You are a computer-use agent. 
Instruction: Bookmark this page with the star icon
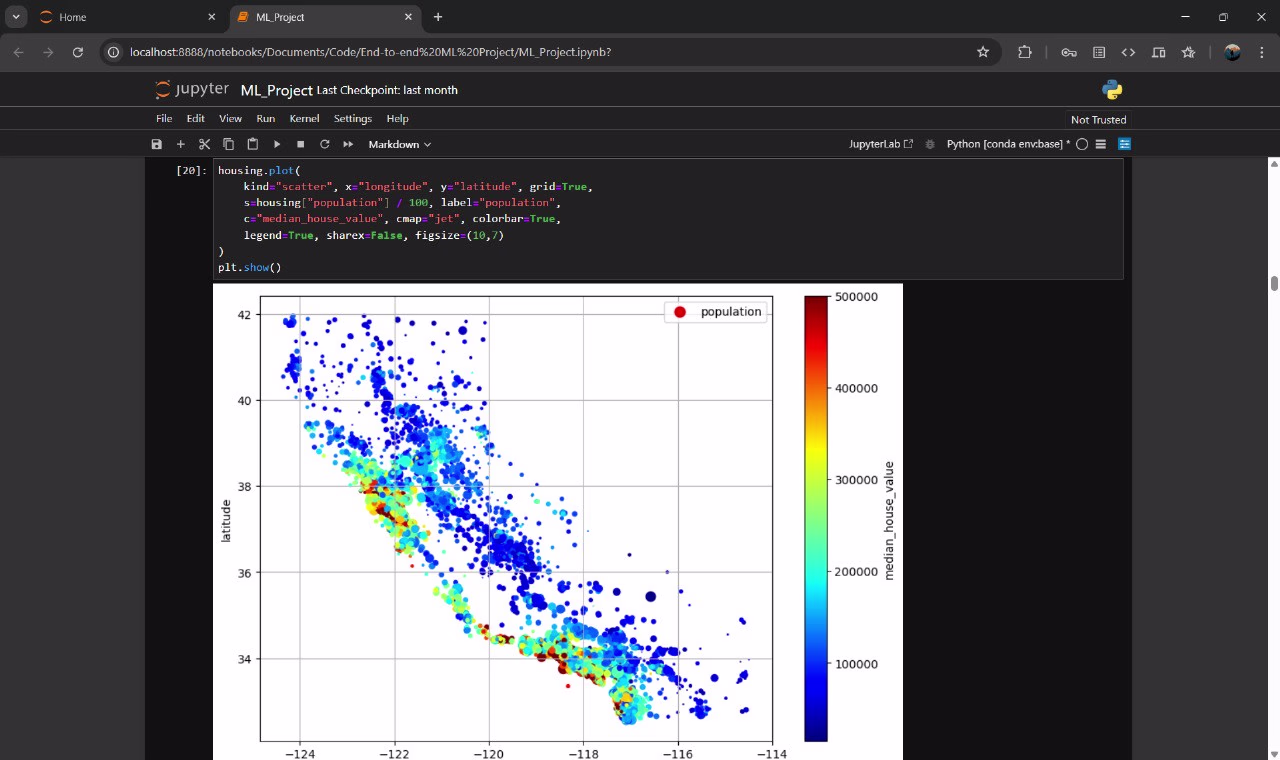click(x=983, y=52)
